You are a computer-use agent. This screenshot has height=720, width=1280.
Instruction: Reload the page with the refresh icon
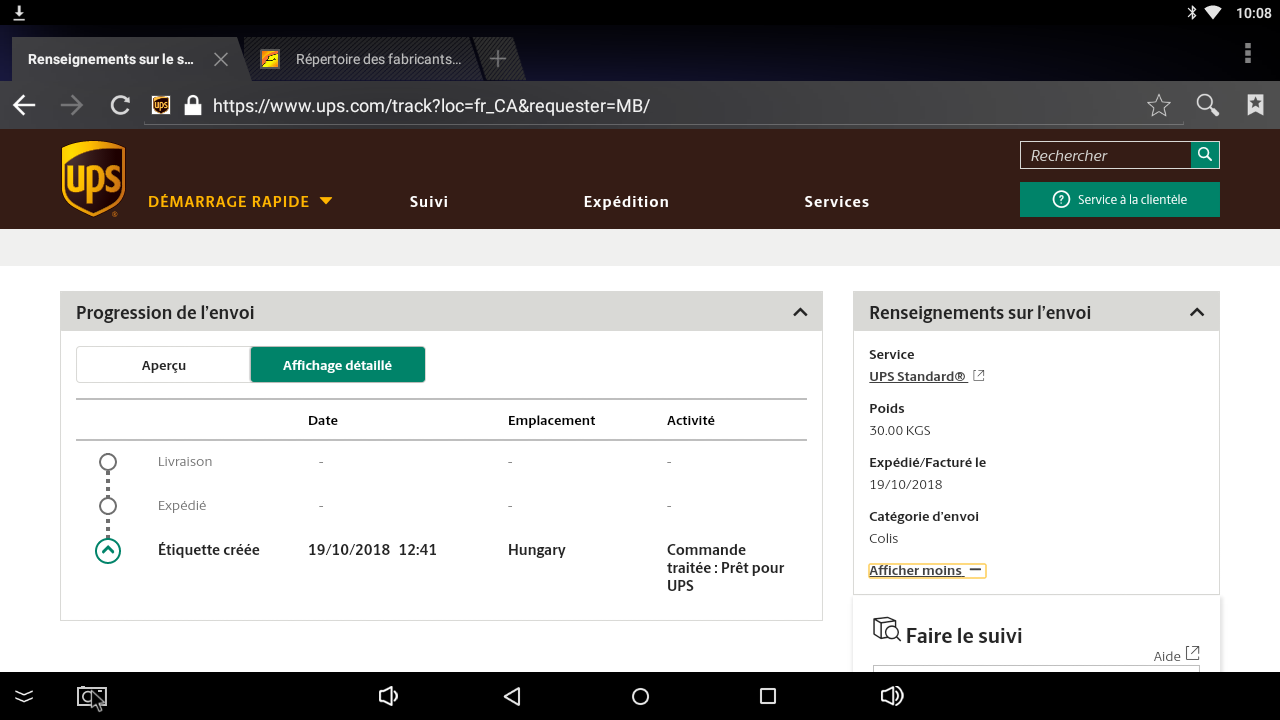tap(120, 105)
